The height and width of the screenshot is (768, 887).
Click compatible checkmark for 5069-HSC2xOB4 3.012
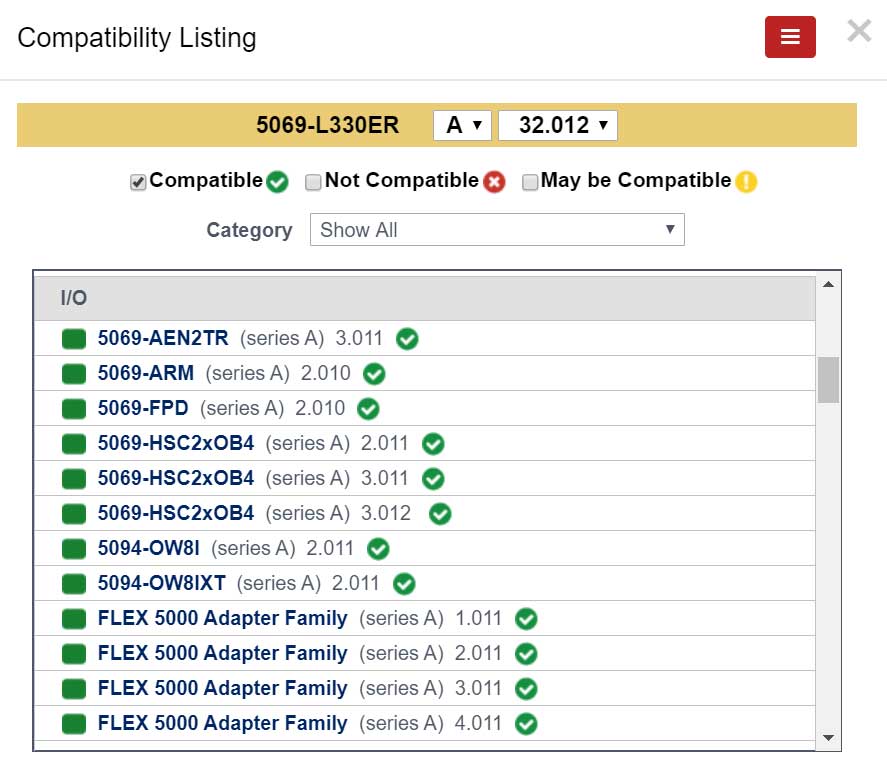[x=440, y=515]
